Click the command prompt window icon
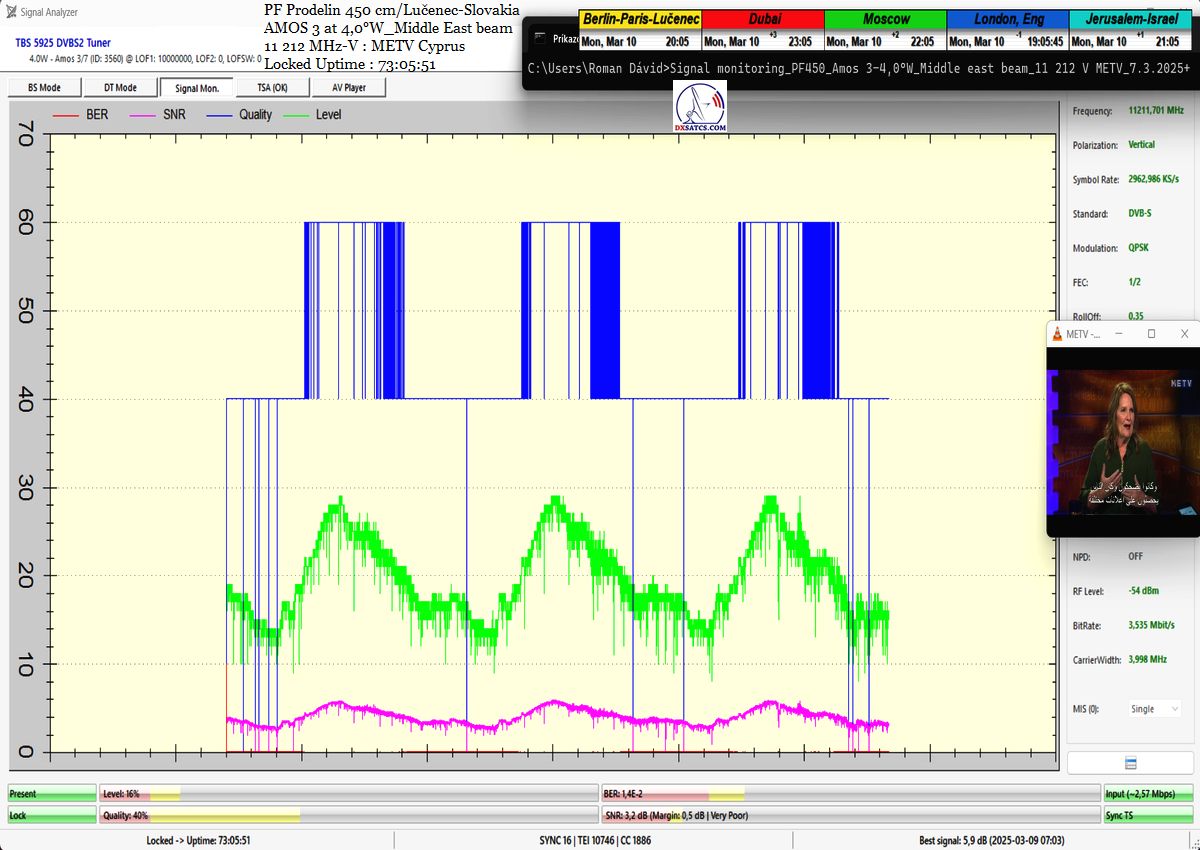The image size is (1200, 850). (538, 38)
